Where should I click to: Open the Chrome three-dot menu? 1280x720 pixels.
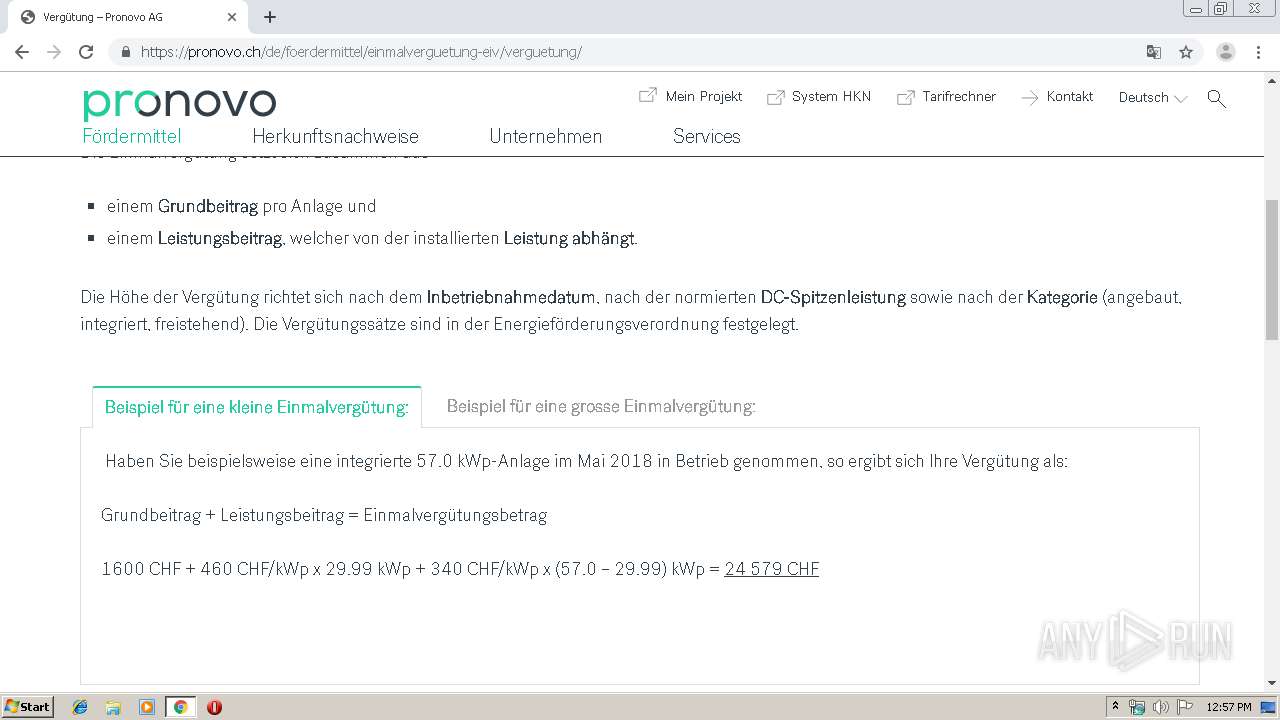pyautogui.click(x=1258, y=52)
